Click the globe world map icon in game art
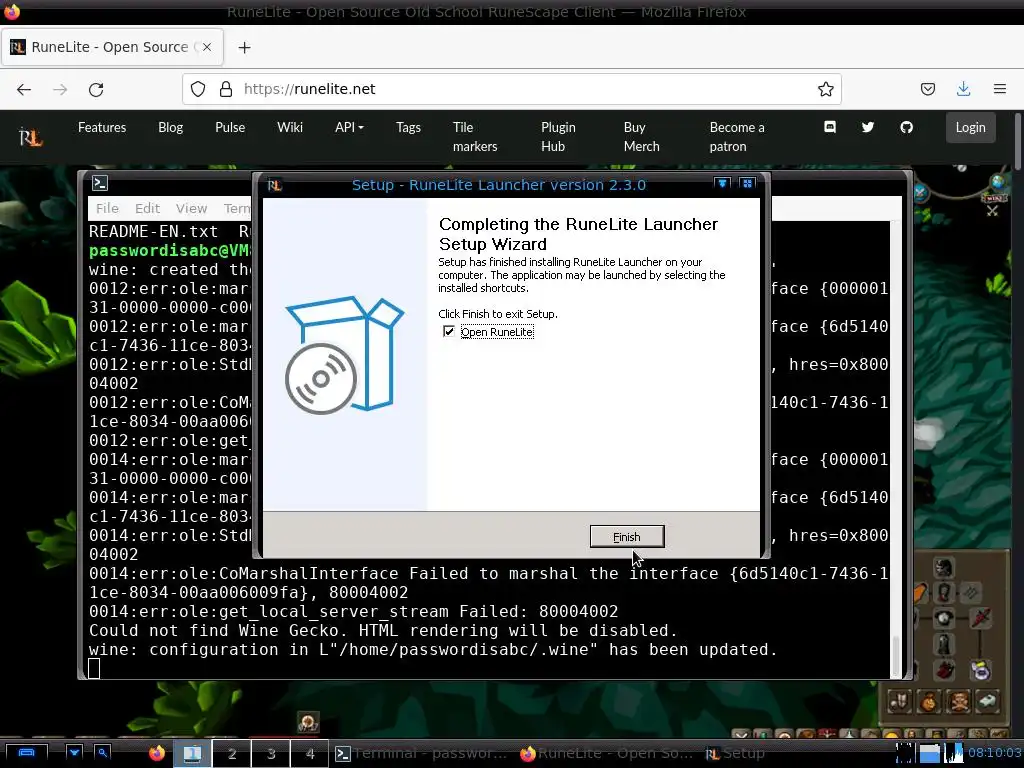 click(x=997, y=181)
